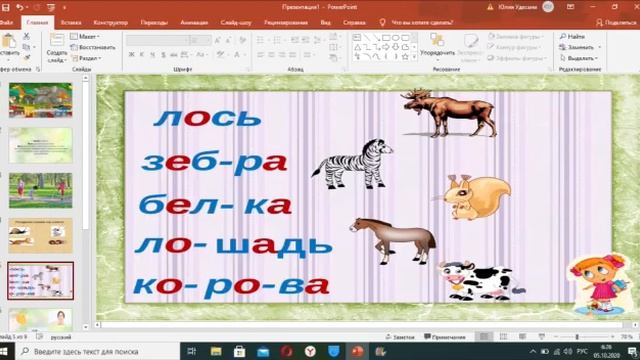Start slideshow from beginning via quick access icon

[51, 7]
